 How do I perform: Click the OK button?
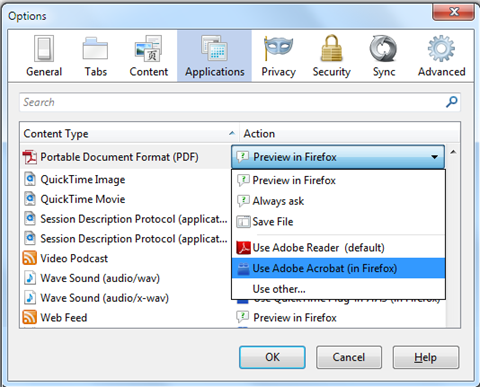pos(272,357)
